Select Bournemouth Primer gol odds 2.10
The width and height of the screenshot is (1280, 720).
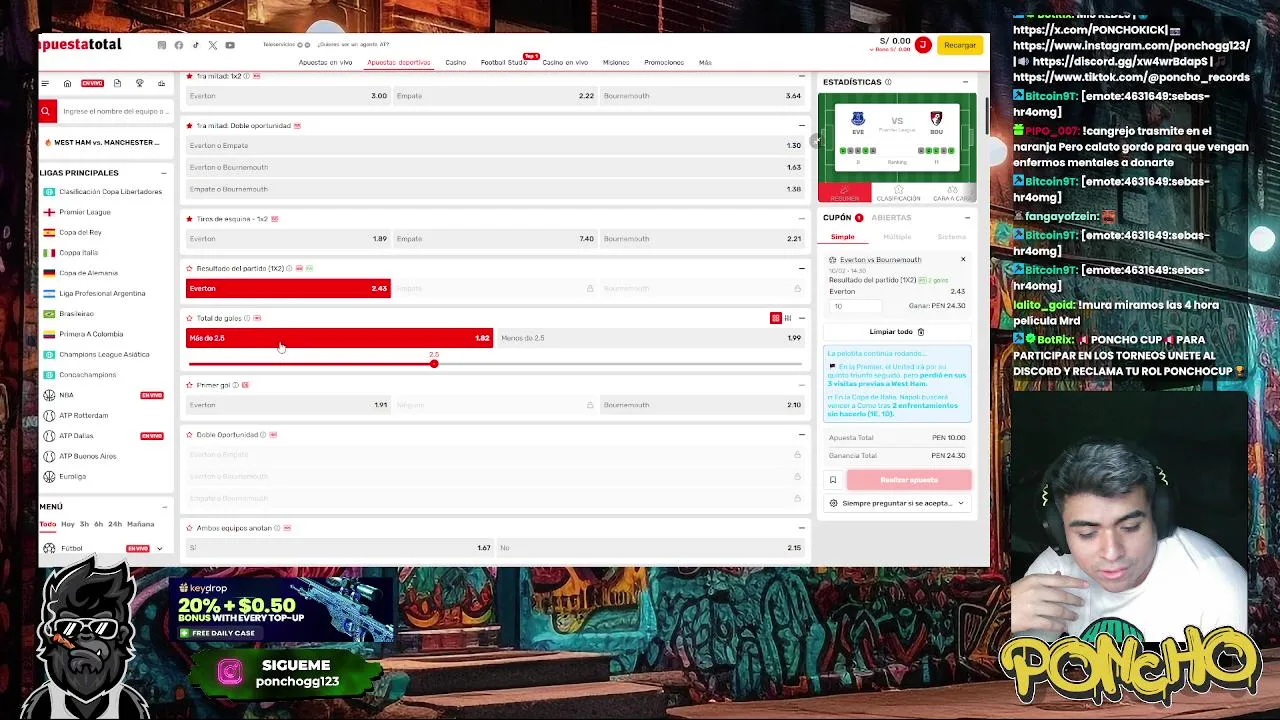tap(701, 405)
